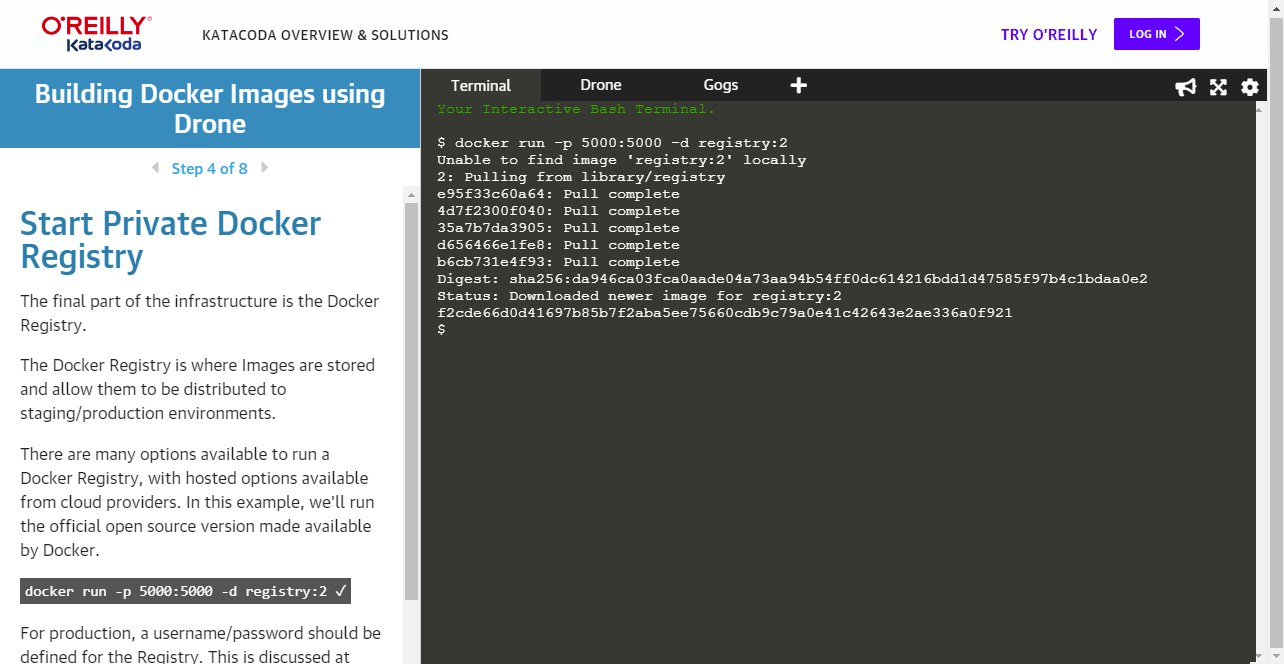The width and height of the screenshot is (1284, 664).
Task: Click '4d7f2300f040: Pull complete' line
Action: pos(558,211)
